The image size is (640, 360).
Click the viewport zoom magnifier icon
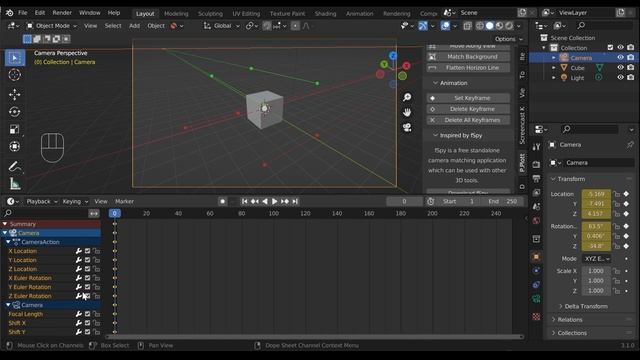coord(407,97)
